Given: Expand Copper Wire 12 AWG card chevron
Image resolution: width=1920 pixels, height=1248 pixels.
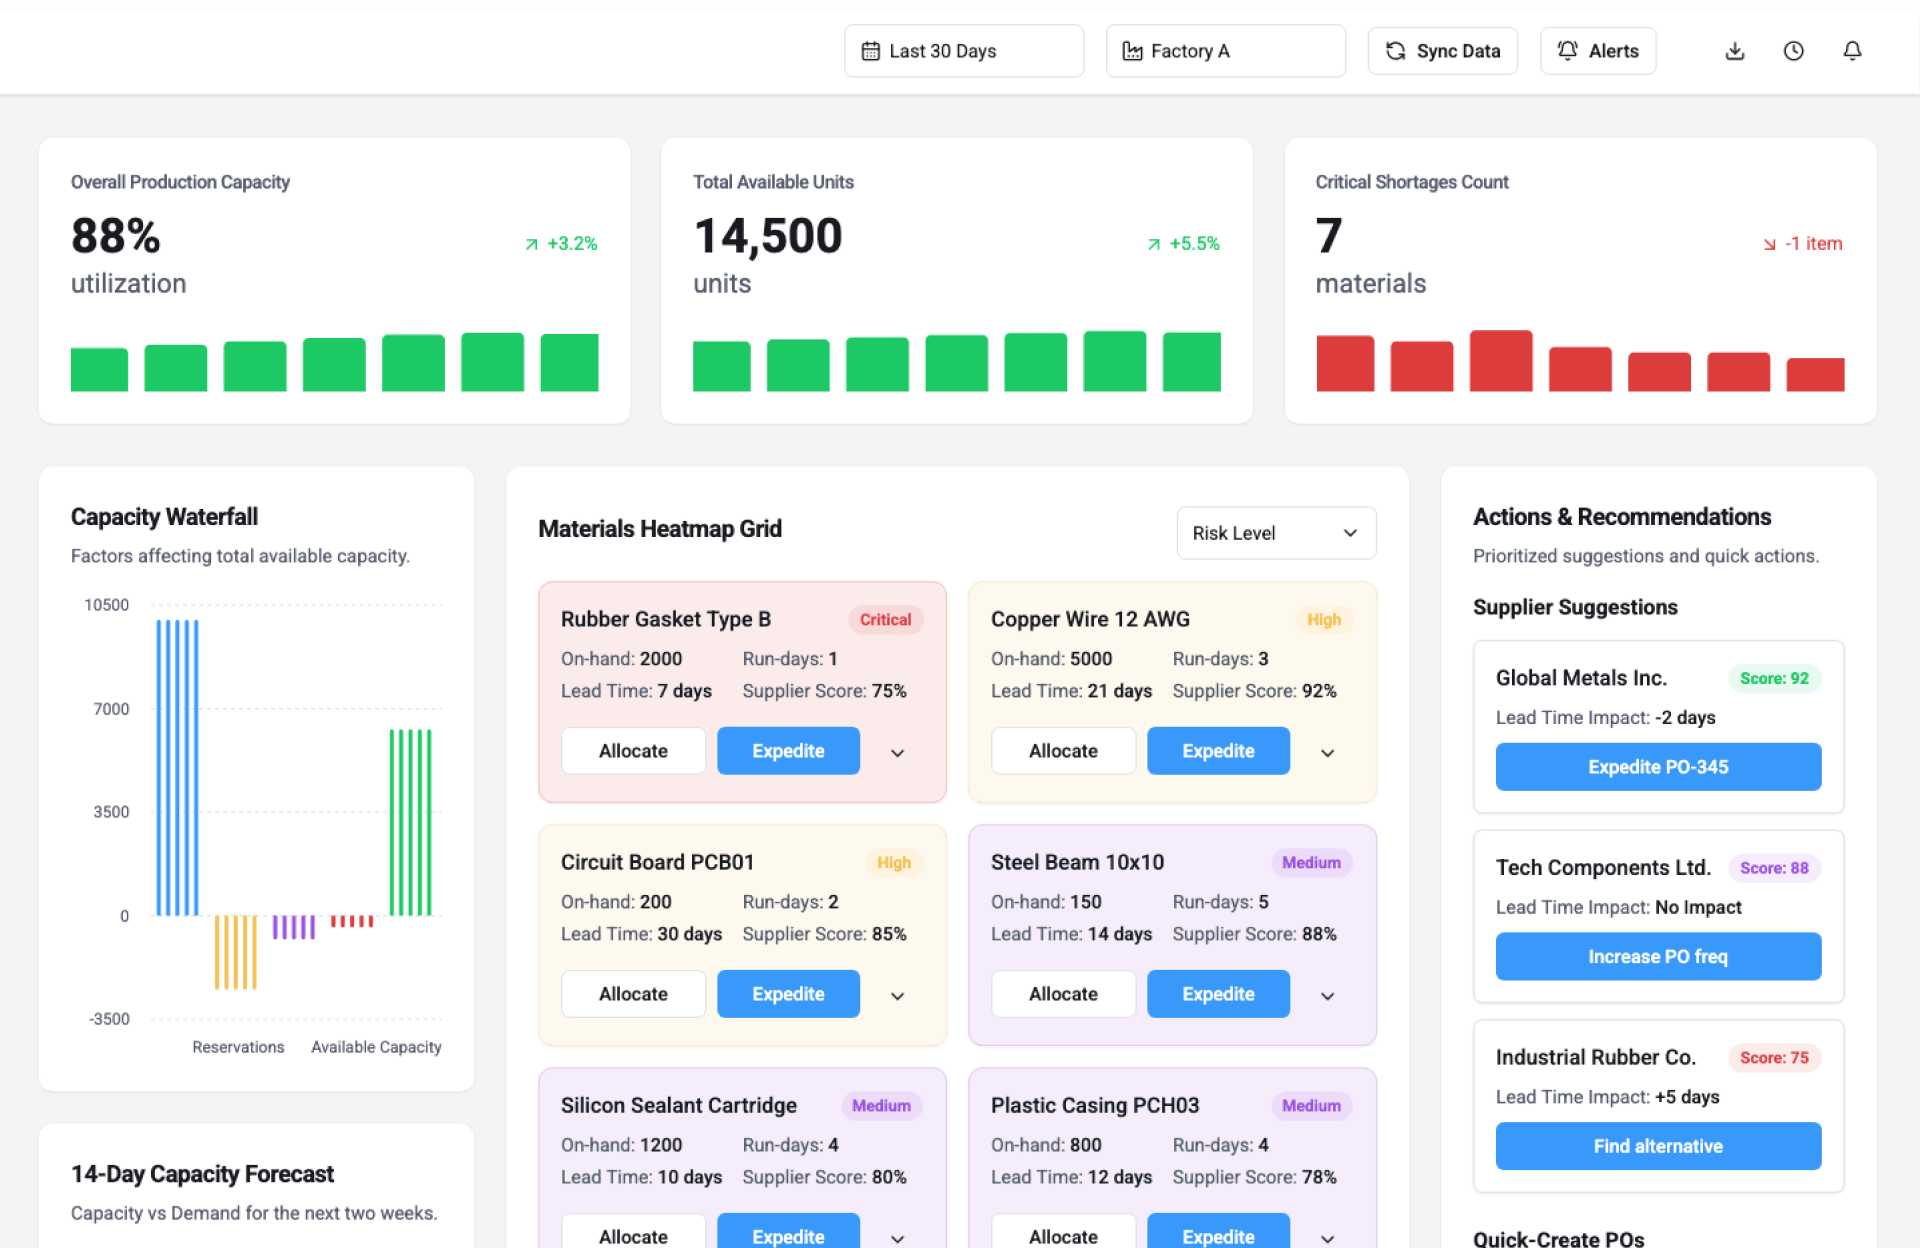Looking at the screenshot, I should pos(1327,753).
